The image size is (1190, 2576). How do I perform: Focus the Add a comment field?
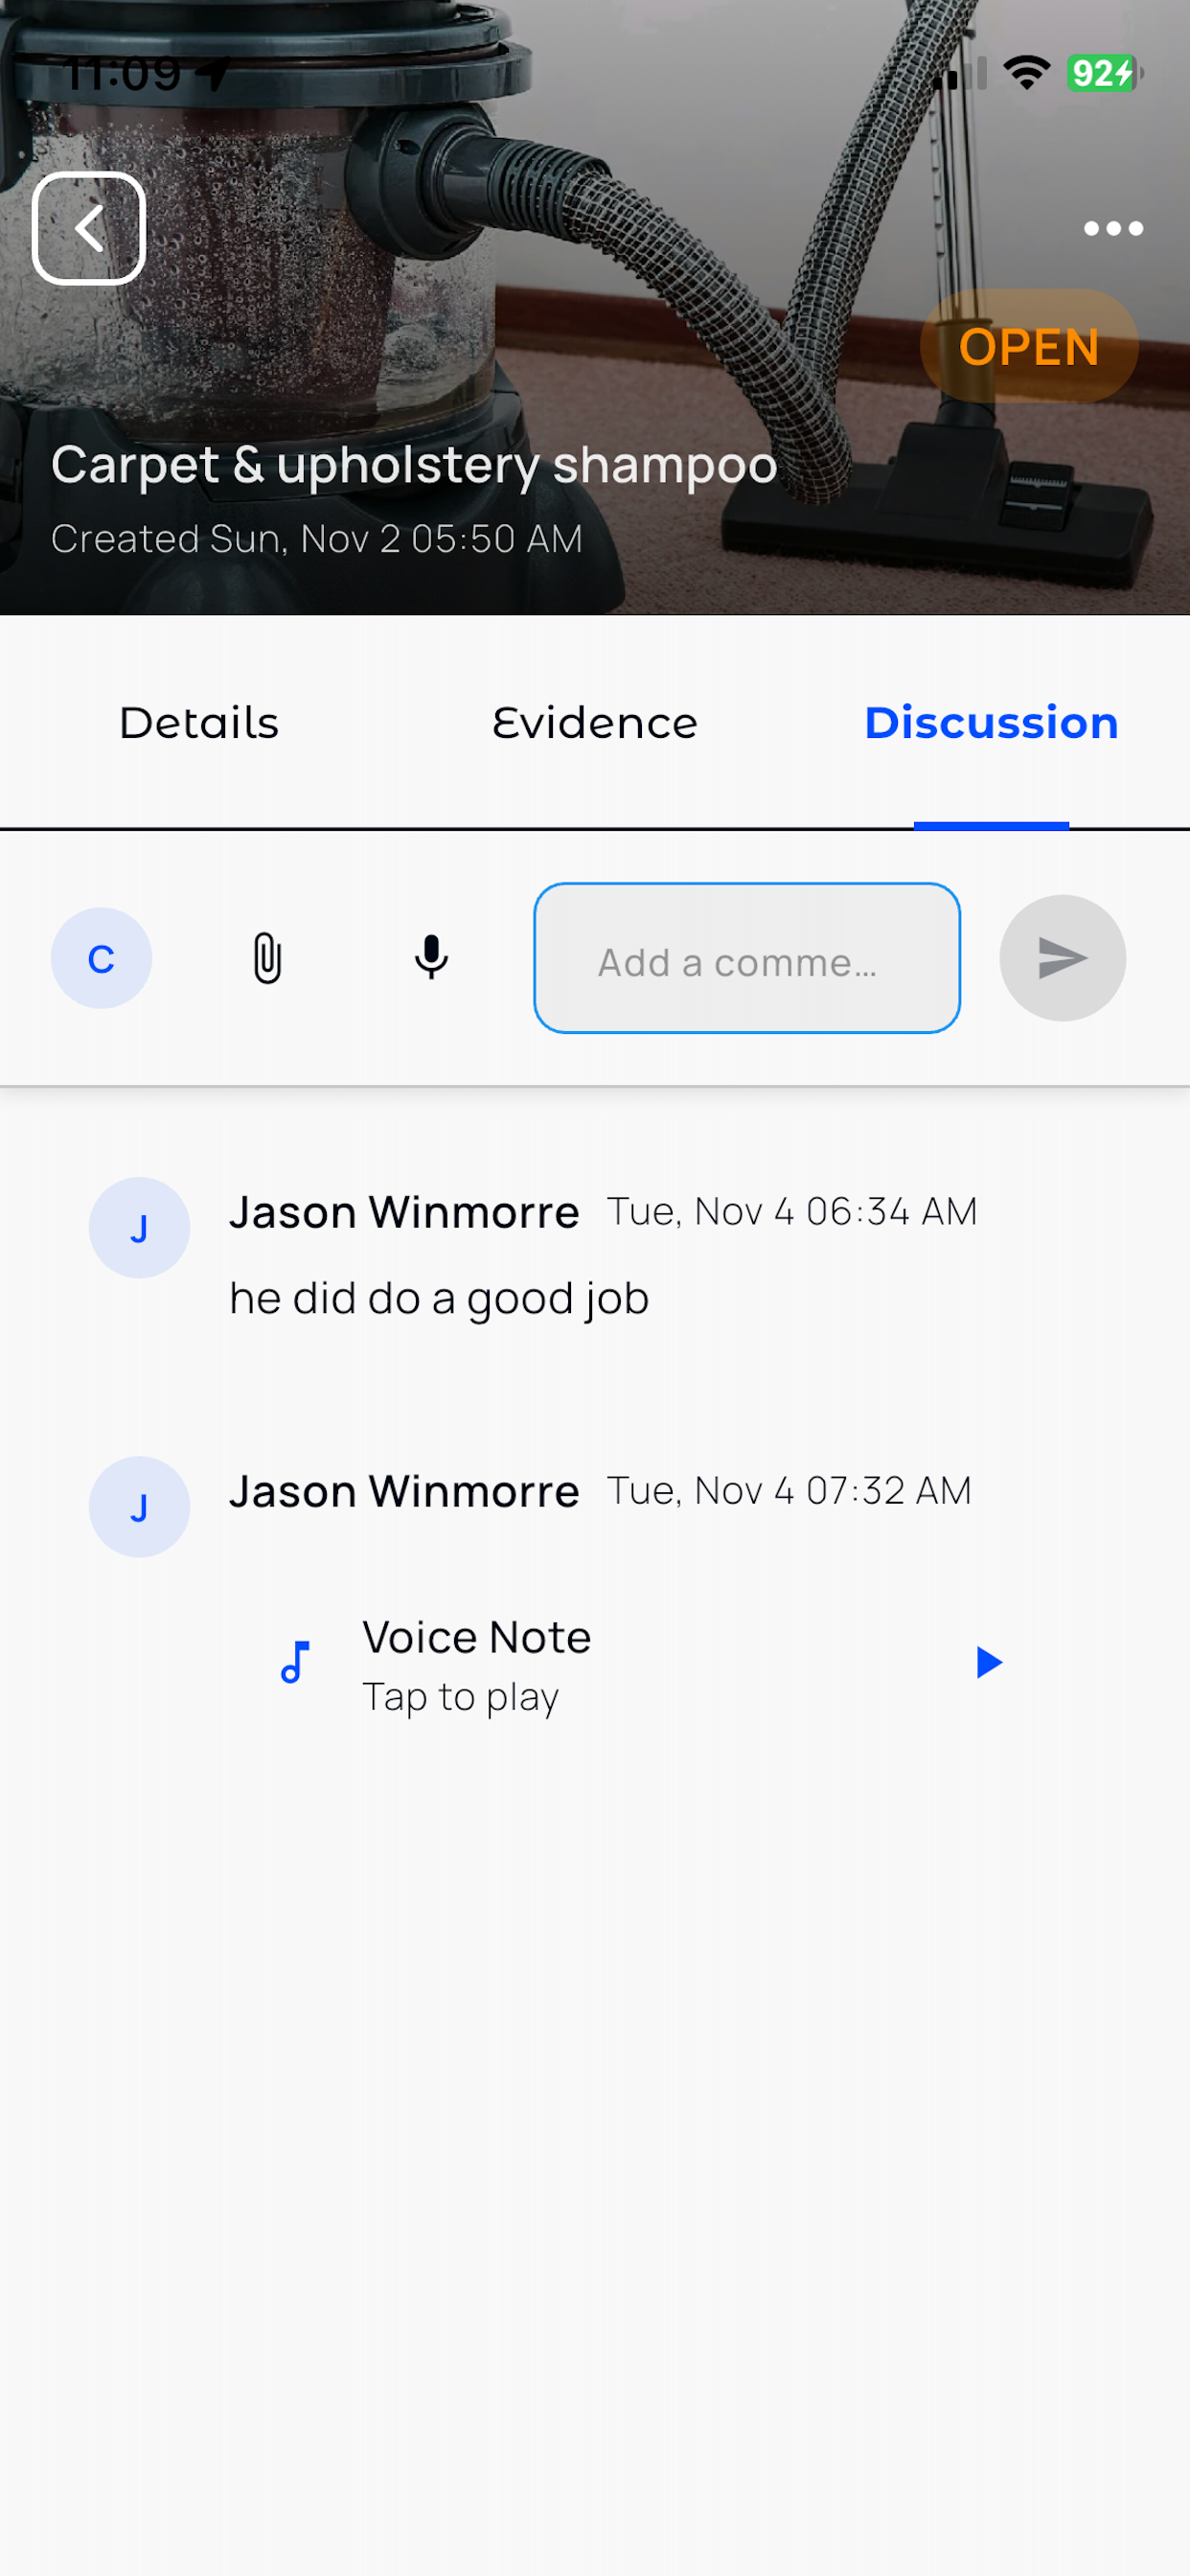[747, 958]
